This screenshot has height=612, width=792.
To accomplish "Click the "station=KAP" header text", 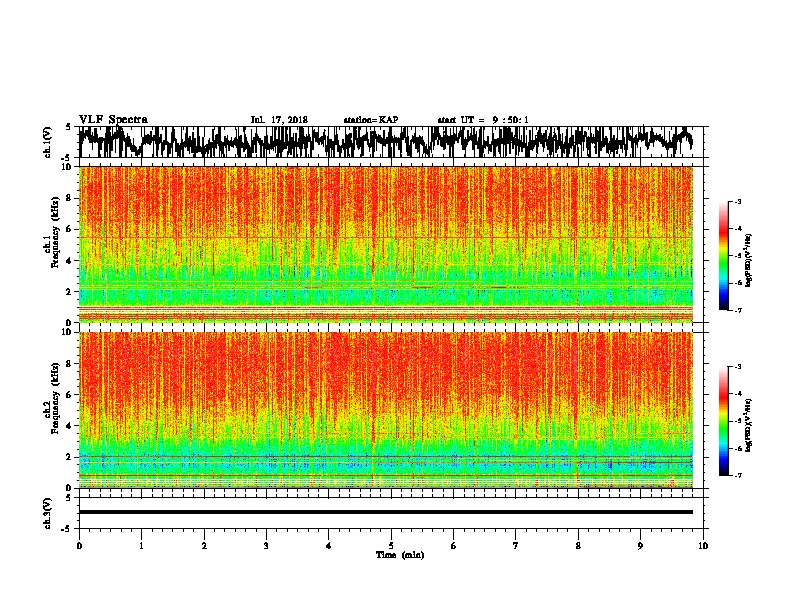I will coord(371,120).
